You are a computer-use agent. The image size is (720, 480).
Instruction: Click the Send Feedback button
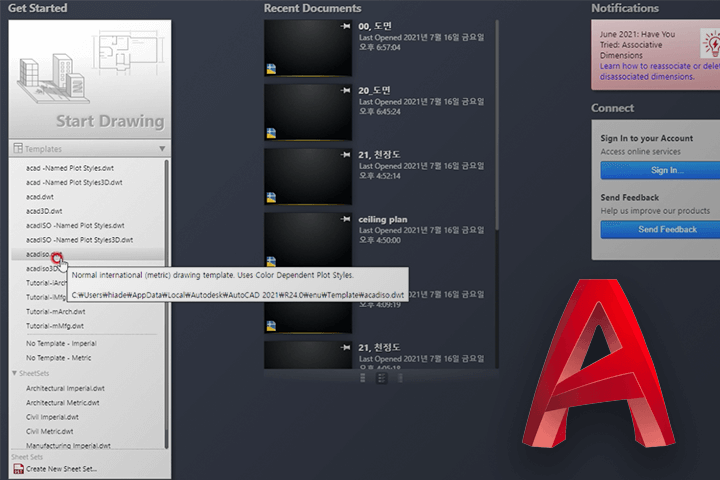click(660, 229)
